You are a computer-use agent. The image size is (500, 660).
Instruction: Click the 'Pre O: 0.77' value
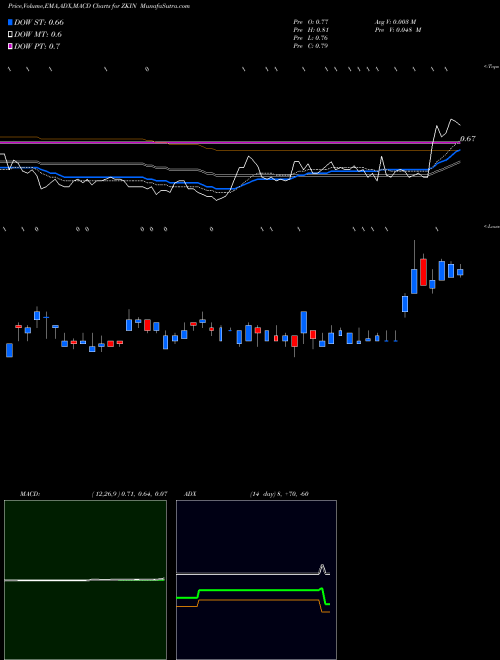click(311, 21)
